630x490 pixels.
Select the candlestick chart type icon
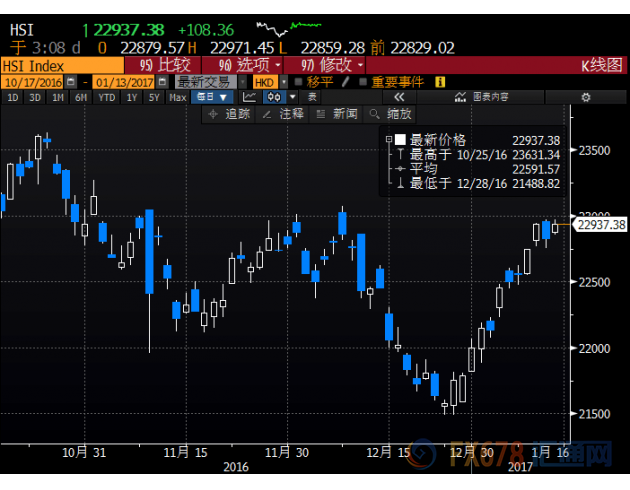[x=273, y=98]
